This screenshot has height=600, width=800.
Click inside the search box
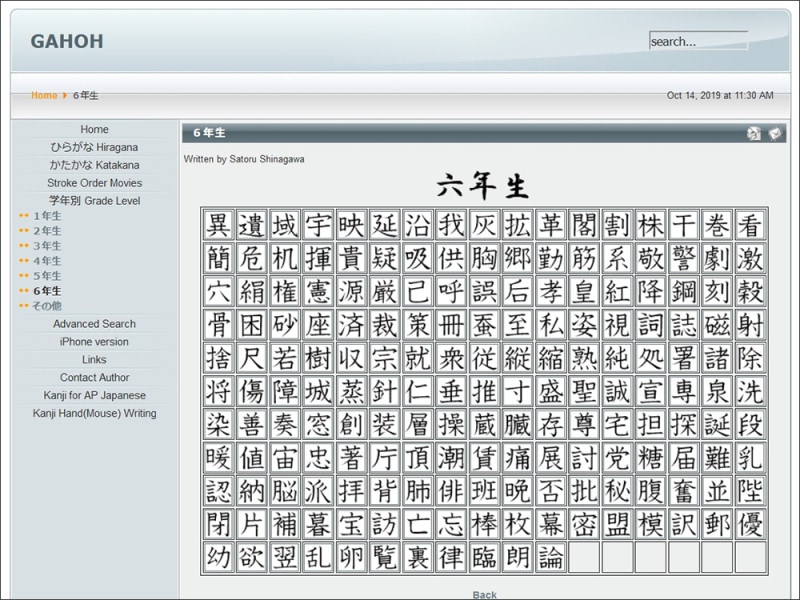[699, 42]
